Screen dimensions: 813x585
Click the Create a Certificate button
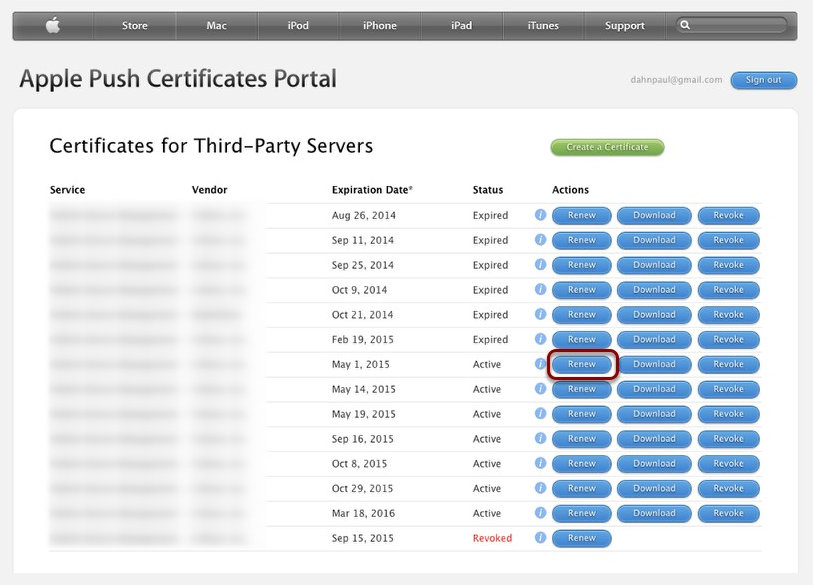tap(607, 147)
